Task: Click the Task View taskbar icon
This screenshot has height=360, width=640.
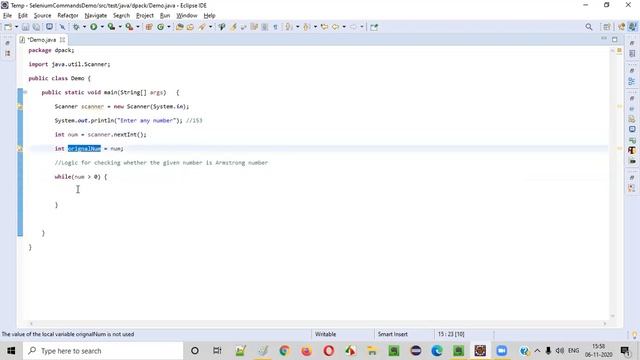Action: [217, 351]
